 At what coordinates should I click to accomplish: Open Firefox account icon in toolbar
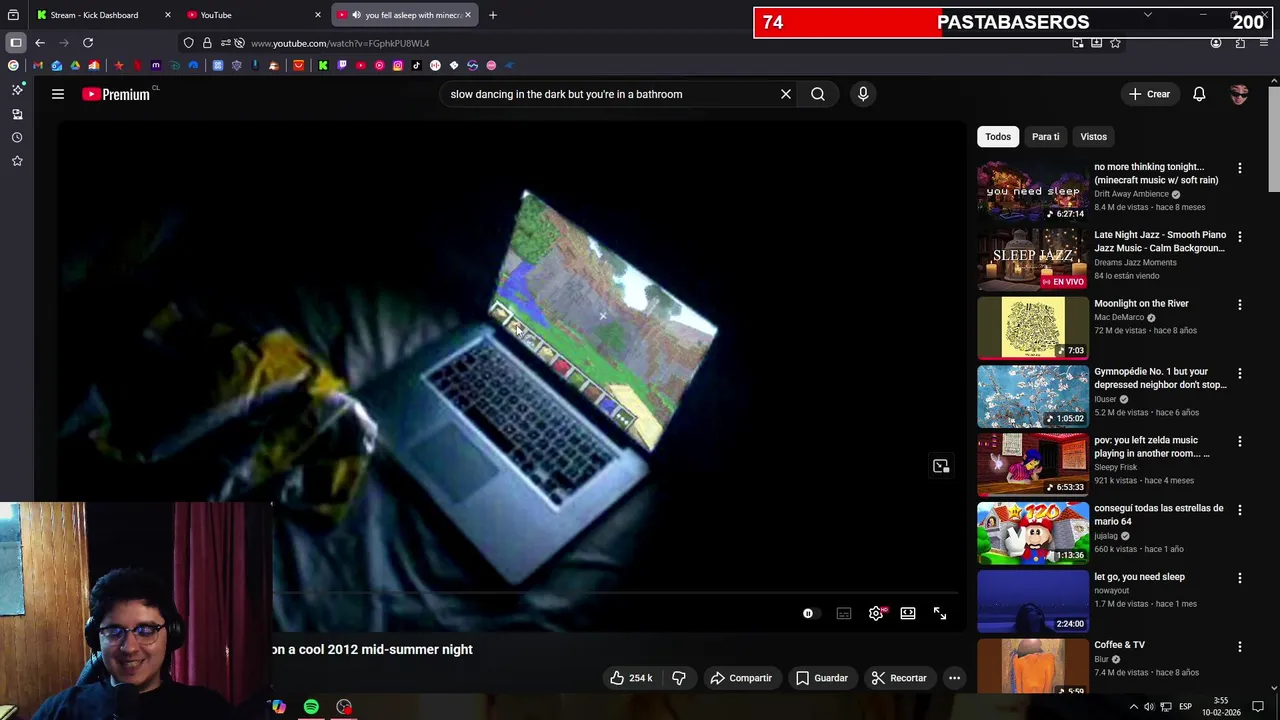(x=1216, y=43)
